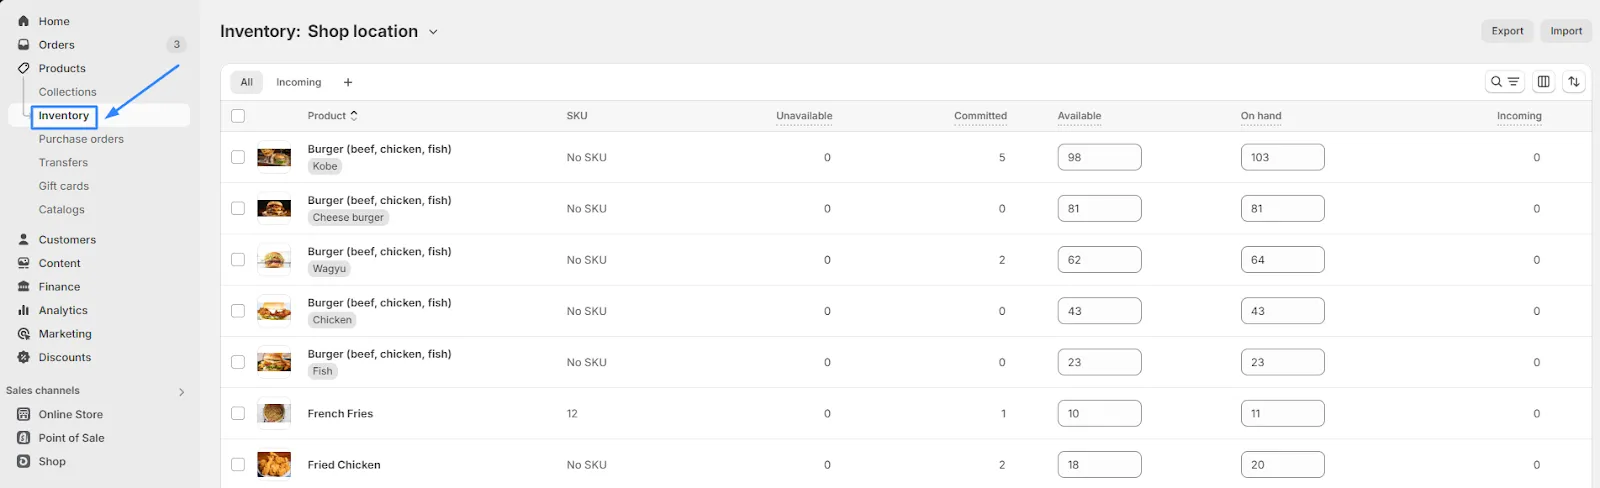Open the Fried Chicken thumbnail
This screenshot has height=488, width=1600.
point(274,464)
